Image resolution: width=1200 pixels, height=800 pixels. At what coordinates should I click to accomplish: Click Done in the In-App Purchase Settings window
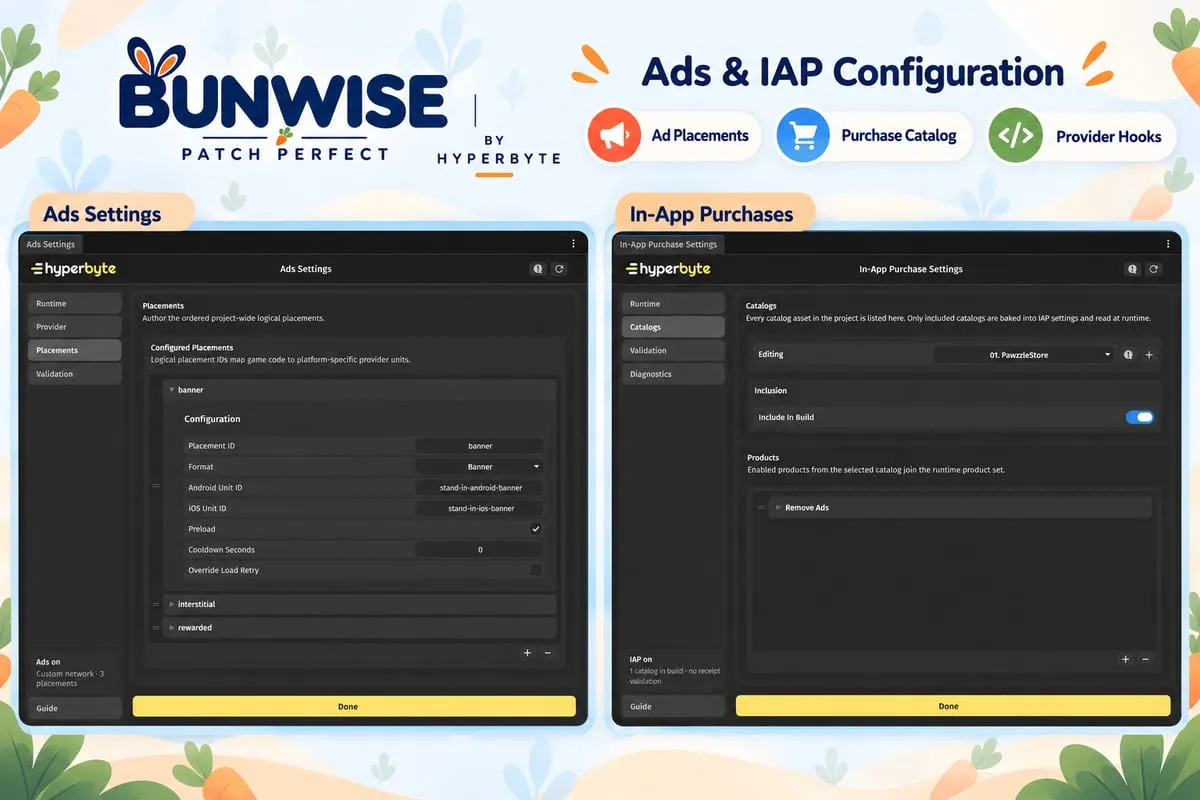(x=953, y=706)
